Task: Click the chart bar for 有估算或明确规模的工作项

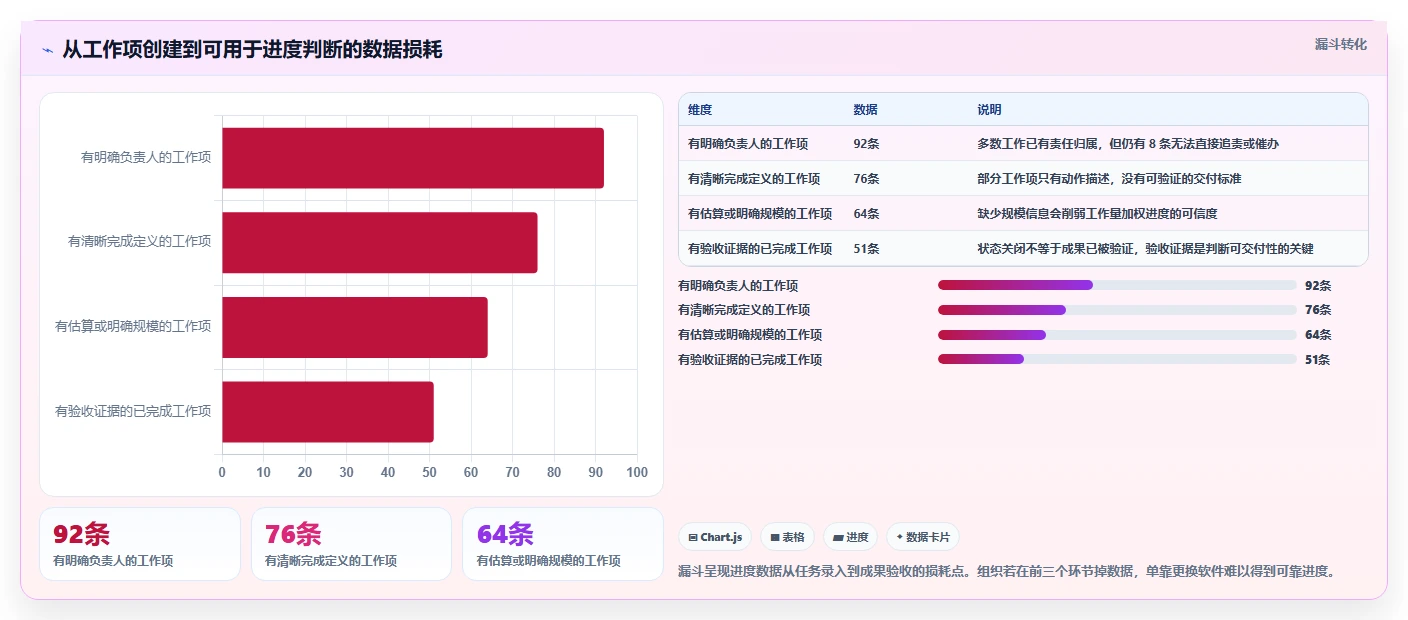Action: (x=355, y=327)
